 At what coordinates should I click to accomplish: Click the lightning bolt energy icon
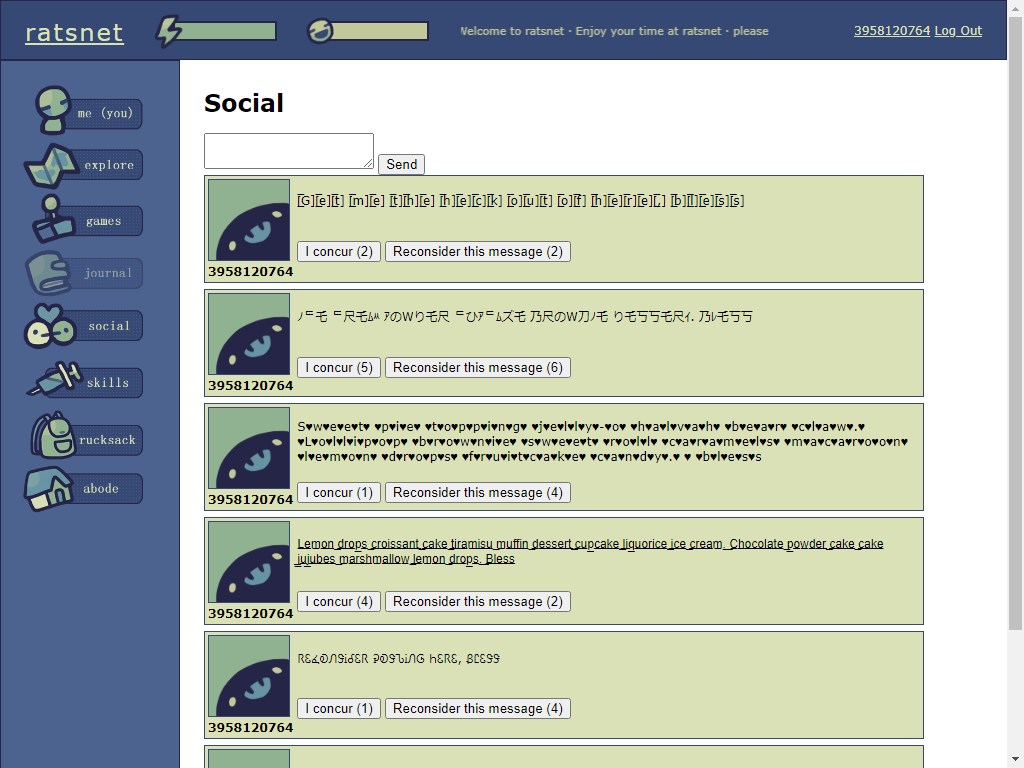[x=169, y=31]
